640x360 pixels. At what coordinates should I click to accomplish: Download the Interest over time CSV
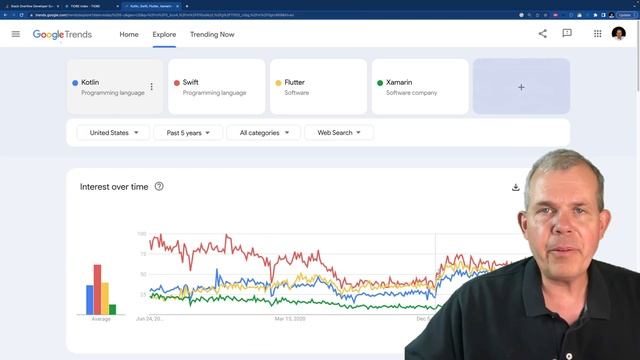[516, 187]
